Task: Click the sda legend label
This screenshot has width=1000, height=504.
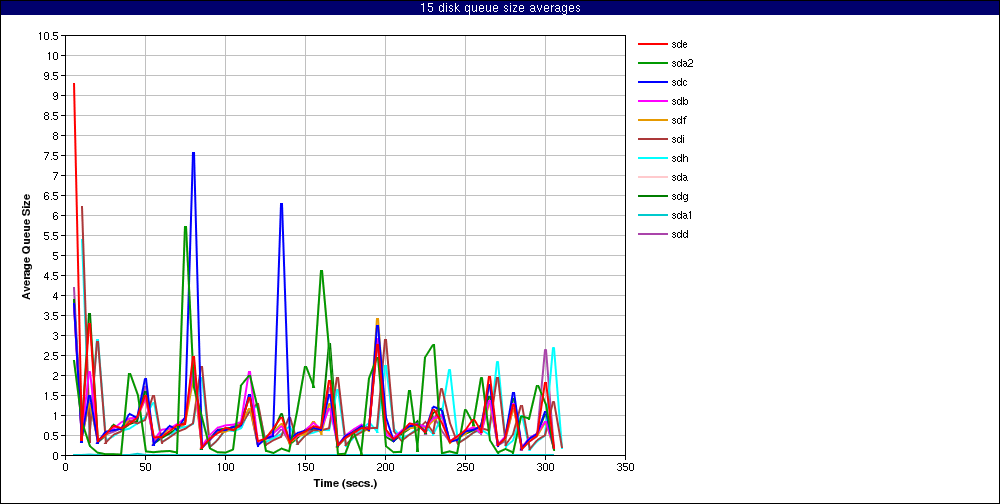Action: pos(679,177)
